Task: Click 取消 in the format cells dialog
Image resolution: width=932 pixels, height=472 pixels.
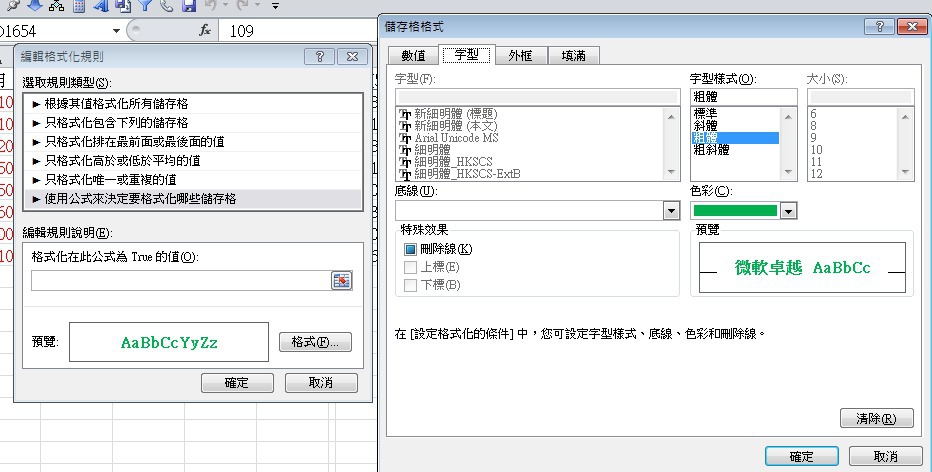Action: coord(886,457)
